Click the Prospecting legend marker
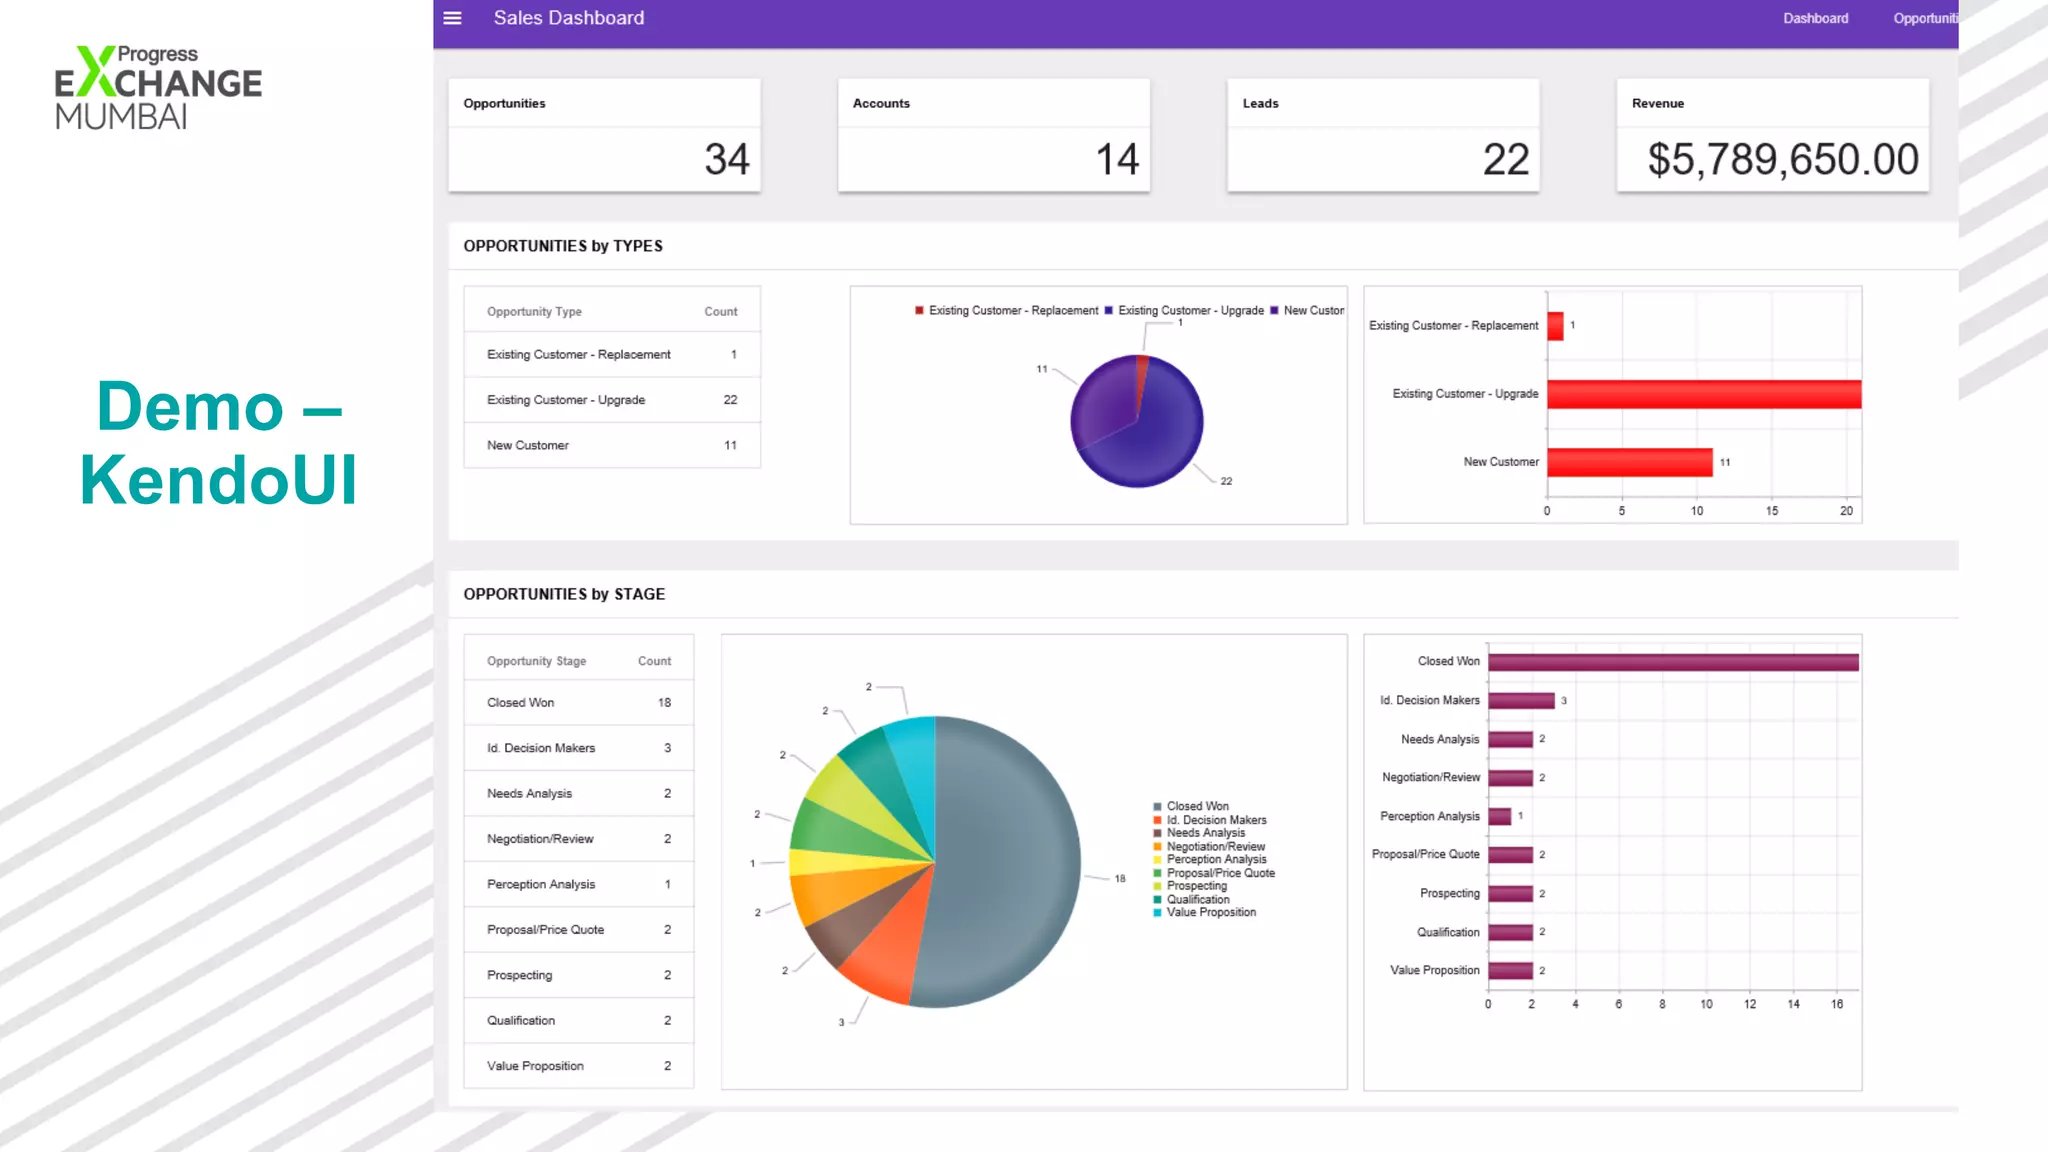The height and width of the screenshot is (1152, 2048). [x=1157, y=886]
